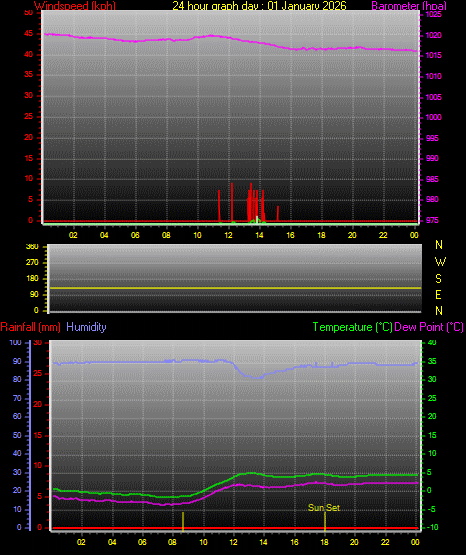Click the -10 temperature scale value

click(432, 527)
